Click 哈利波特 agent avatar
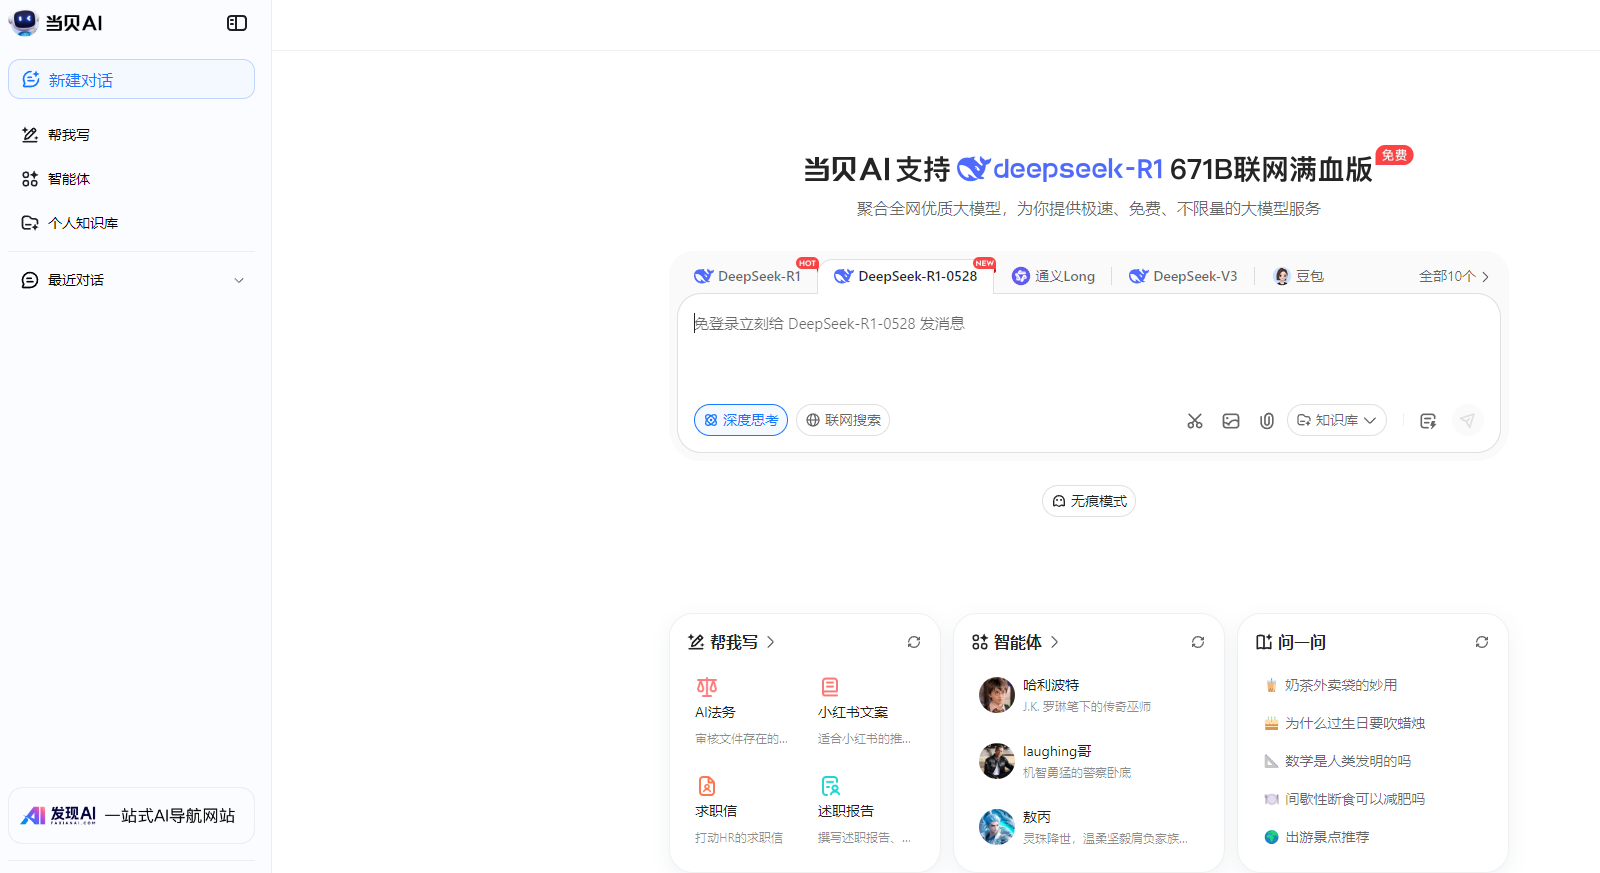 [x=997, y=695]
